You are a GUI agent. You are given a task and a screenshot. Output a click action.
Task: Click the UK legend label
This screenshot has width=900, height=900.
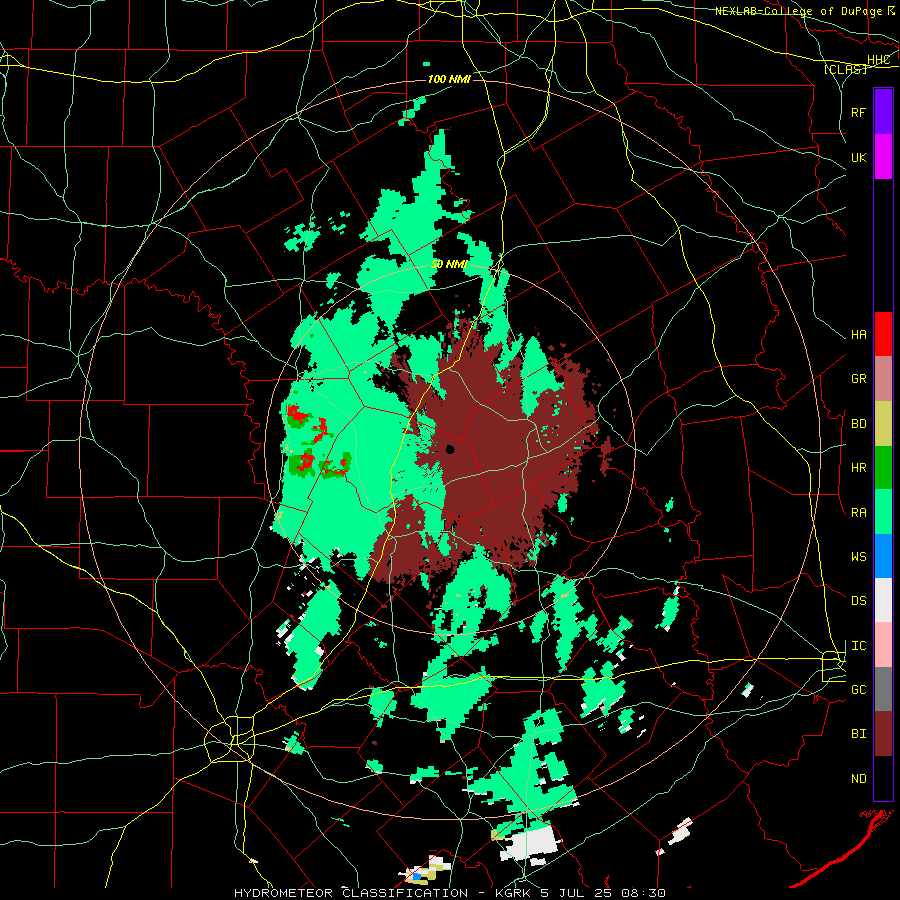[x=858, y=157]
